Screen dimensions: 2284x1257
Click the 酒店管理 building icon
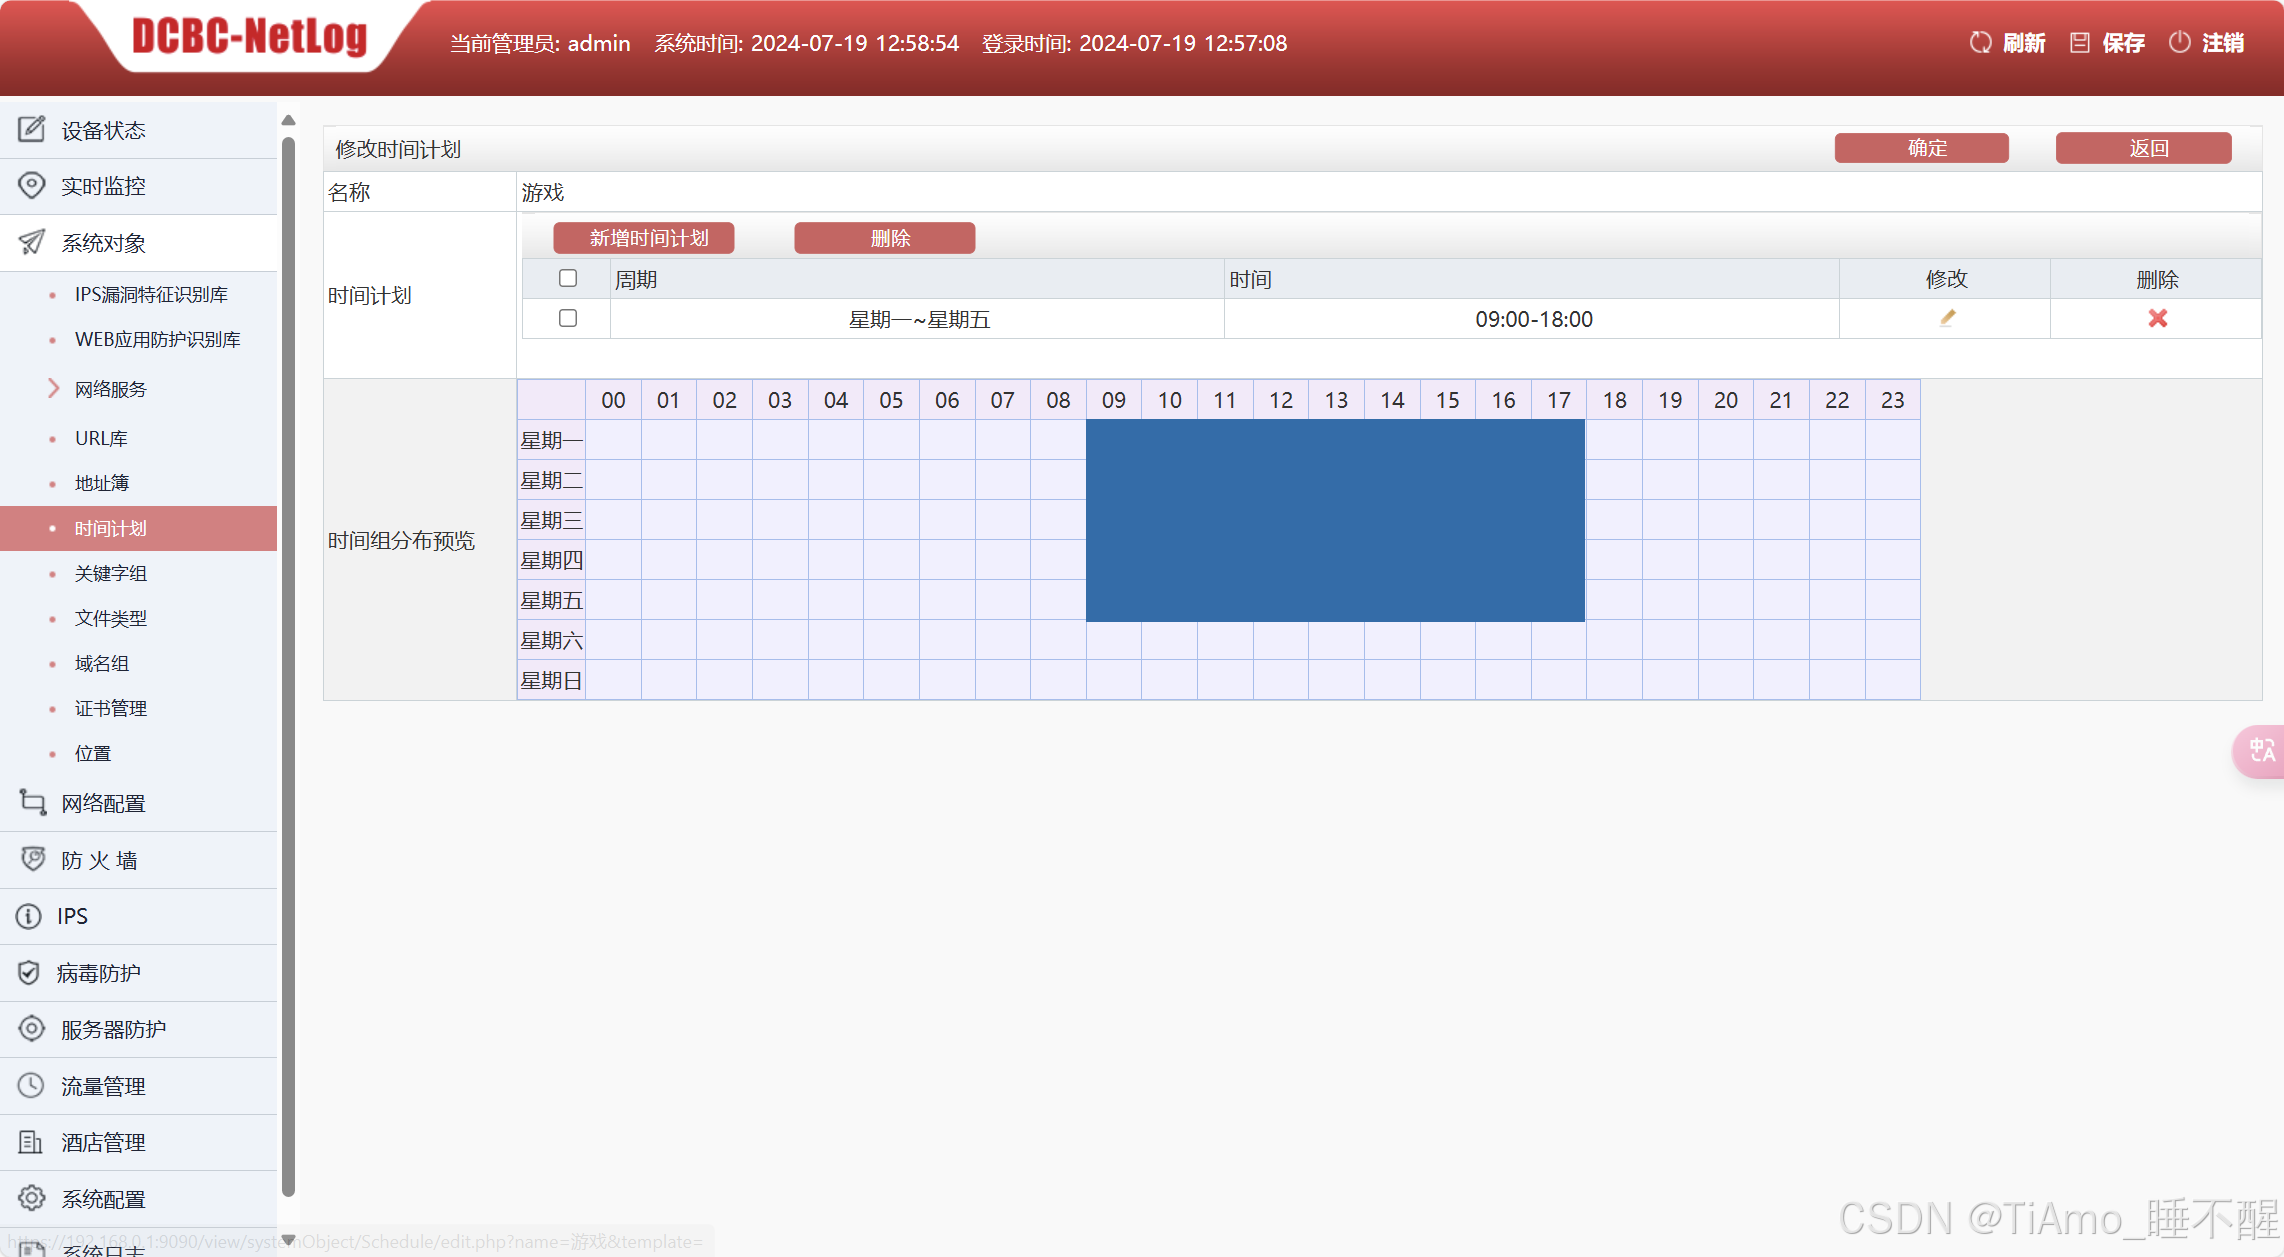point(31,1141)
